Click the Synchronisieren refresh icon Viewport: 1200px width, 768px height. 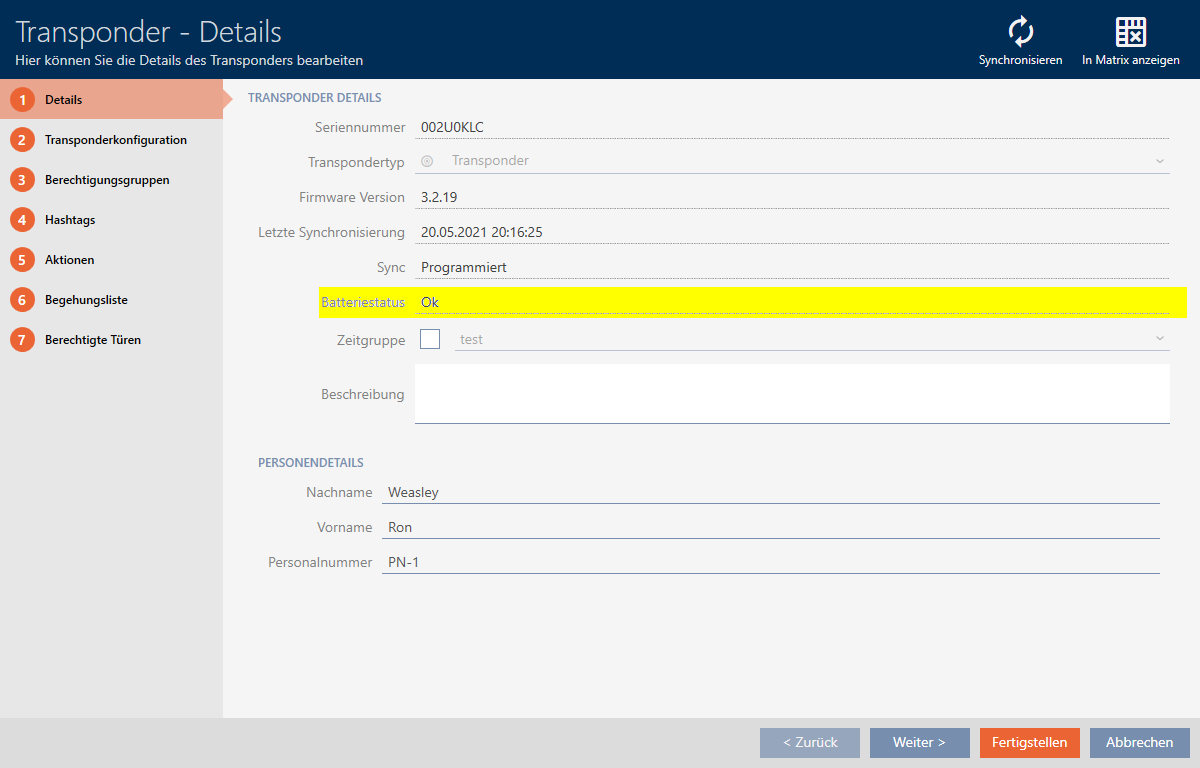tap(1020, 32)
